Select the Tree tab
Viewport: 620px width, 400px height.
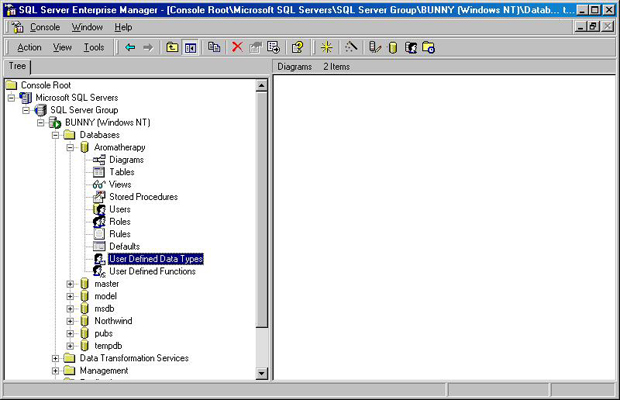(17, 66)
